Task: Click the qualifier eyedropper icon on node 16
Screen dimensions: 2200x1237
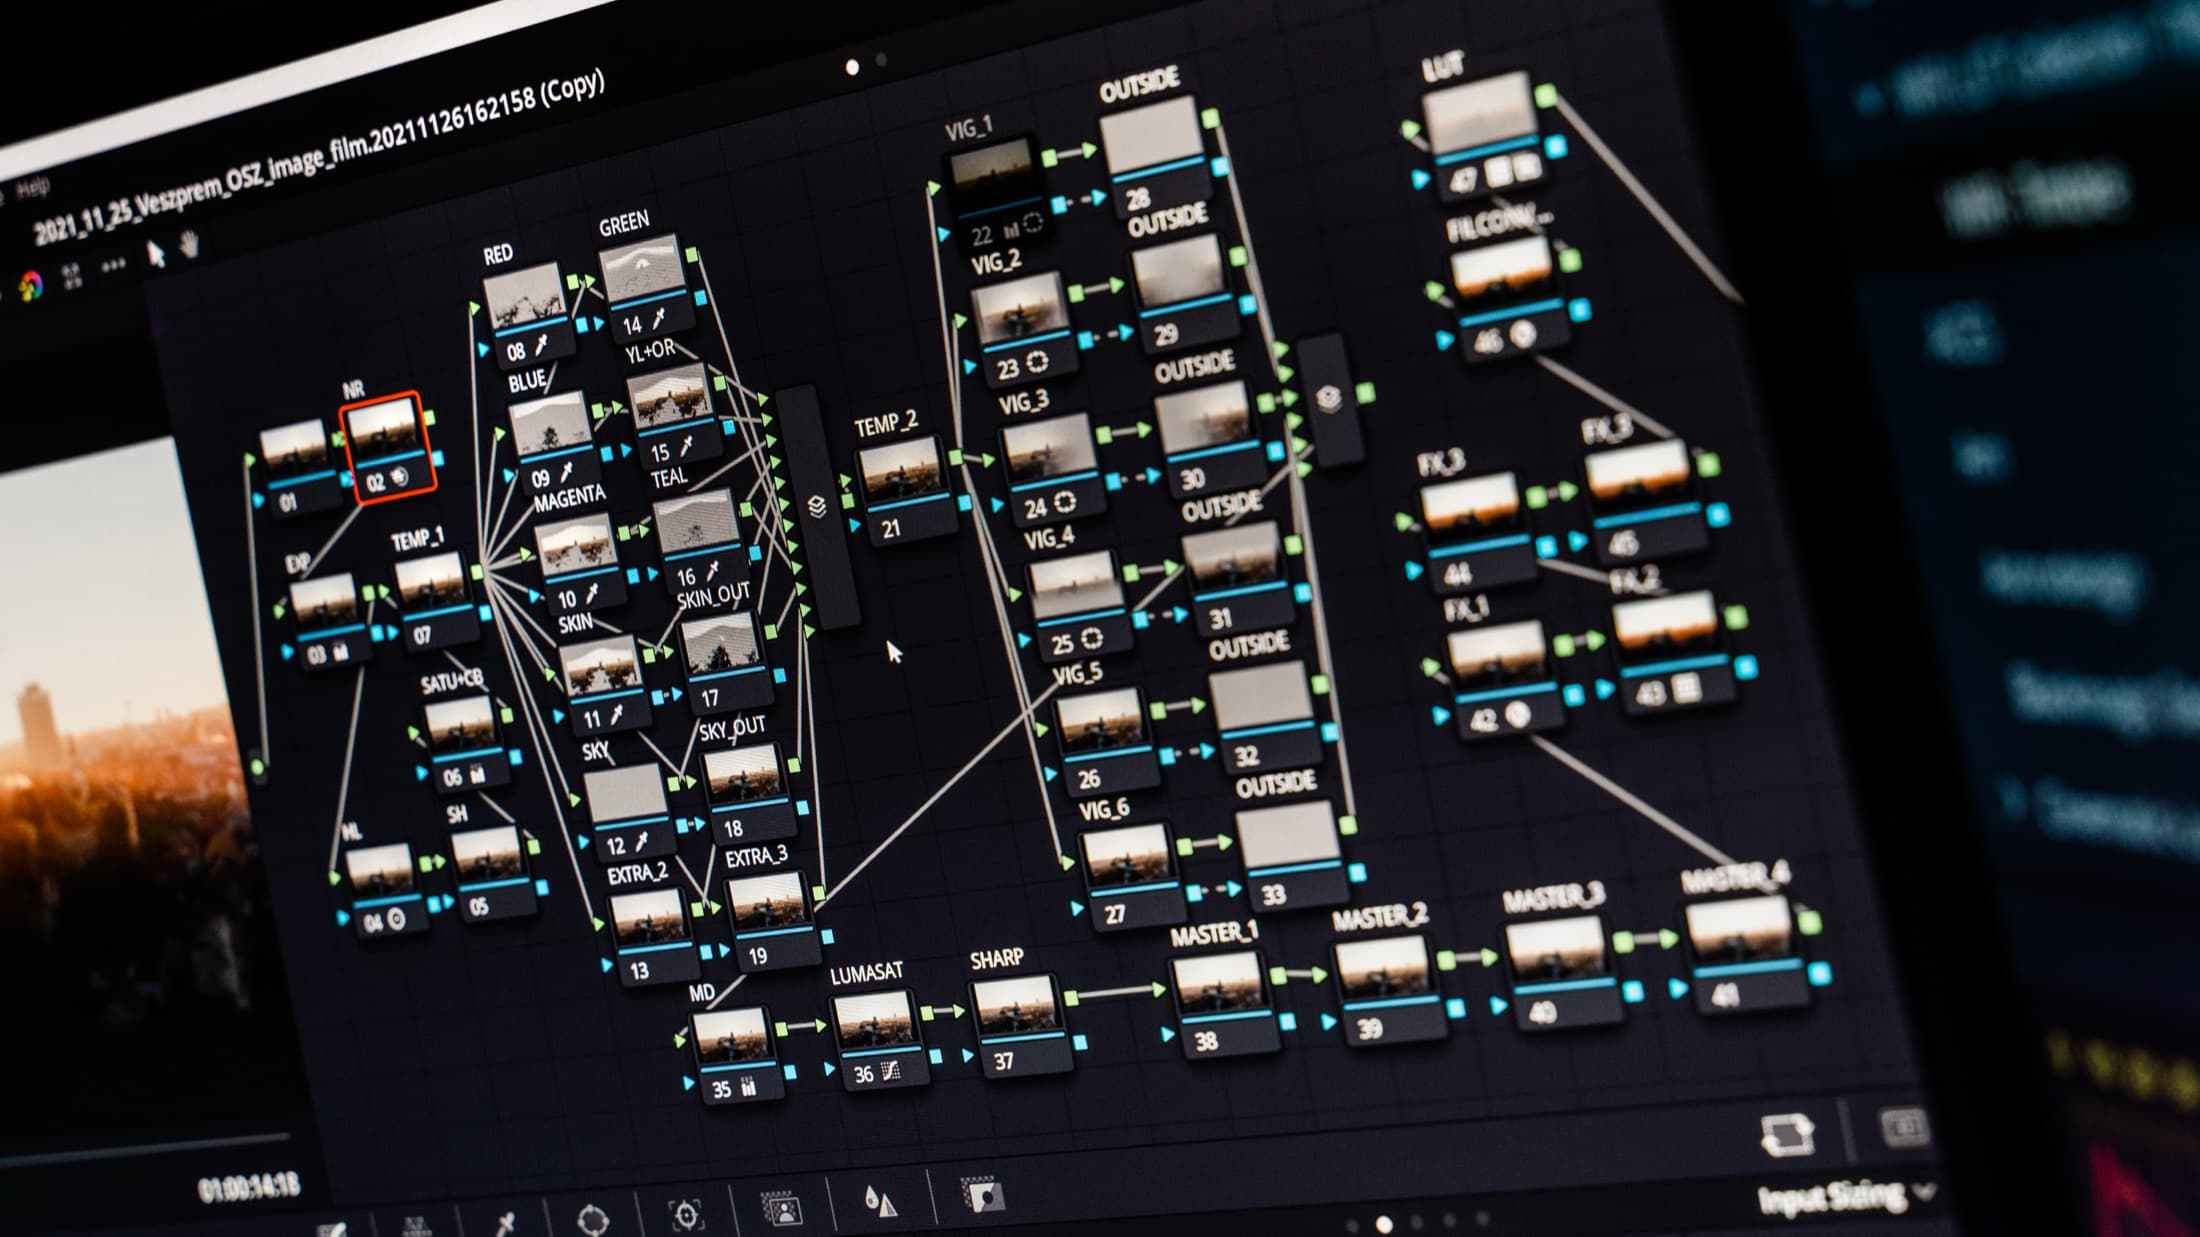Action: (x=713, y=571)
